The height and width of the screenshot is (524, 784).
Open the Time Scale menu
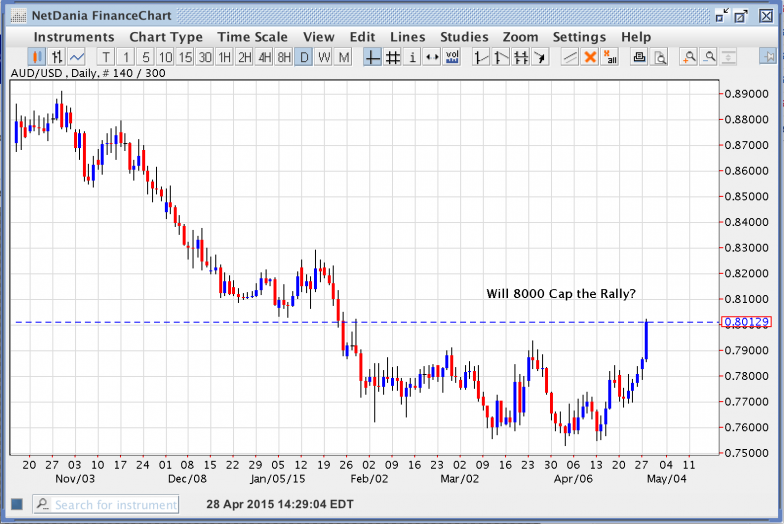coord(252,37)
